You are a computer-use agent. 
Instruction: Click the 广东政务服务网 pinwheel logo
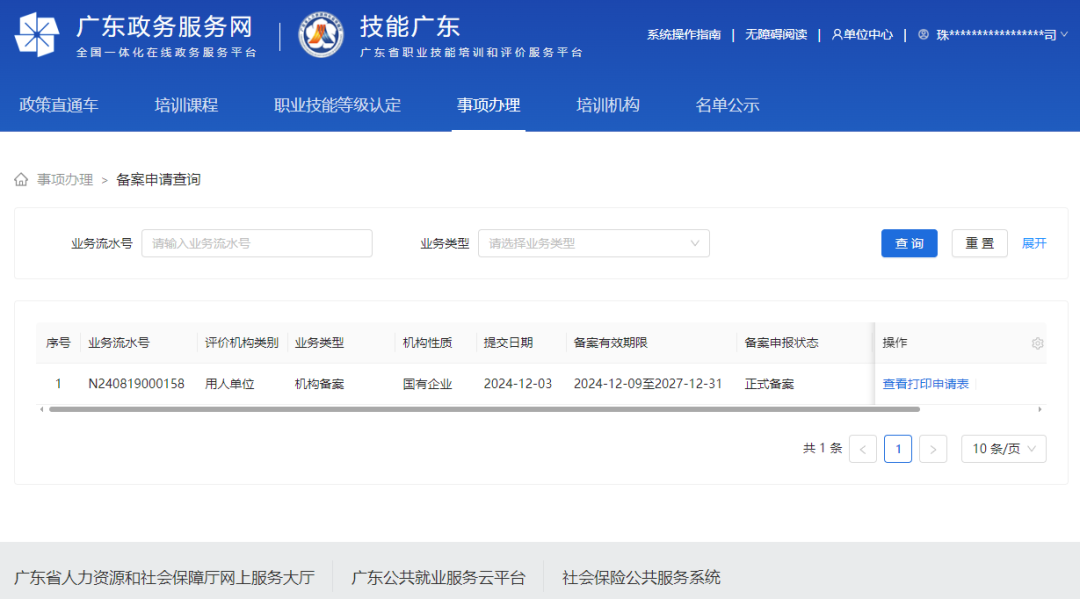36,35
